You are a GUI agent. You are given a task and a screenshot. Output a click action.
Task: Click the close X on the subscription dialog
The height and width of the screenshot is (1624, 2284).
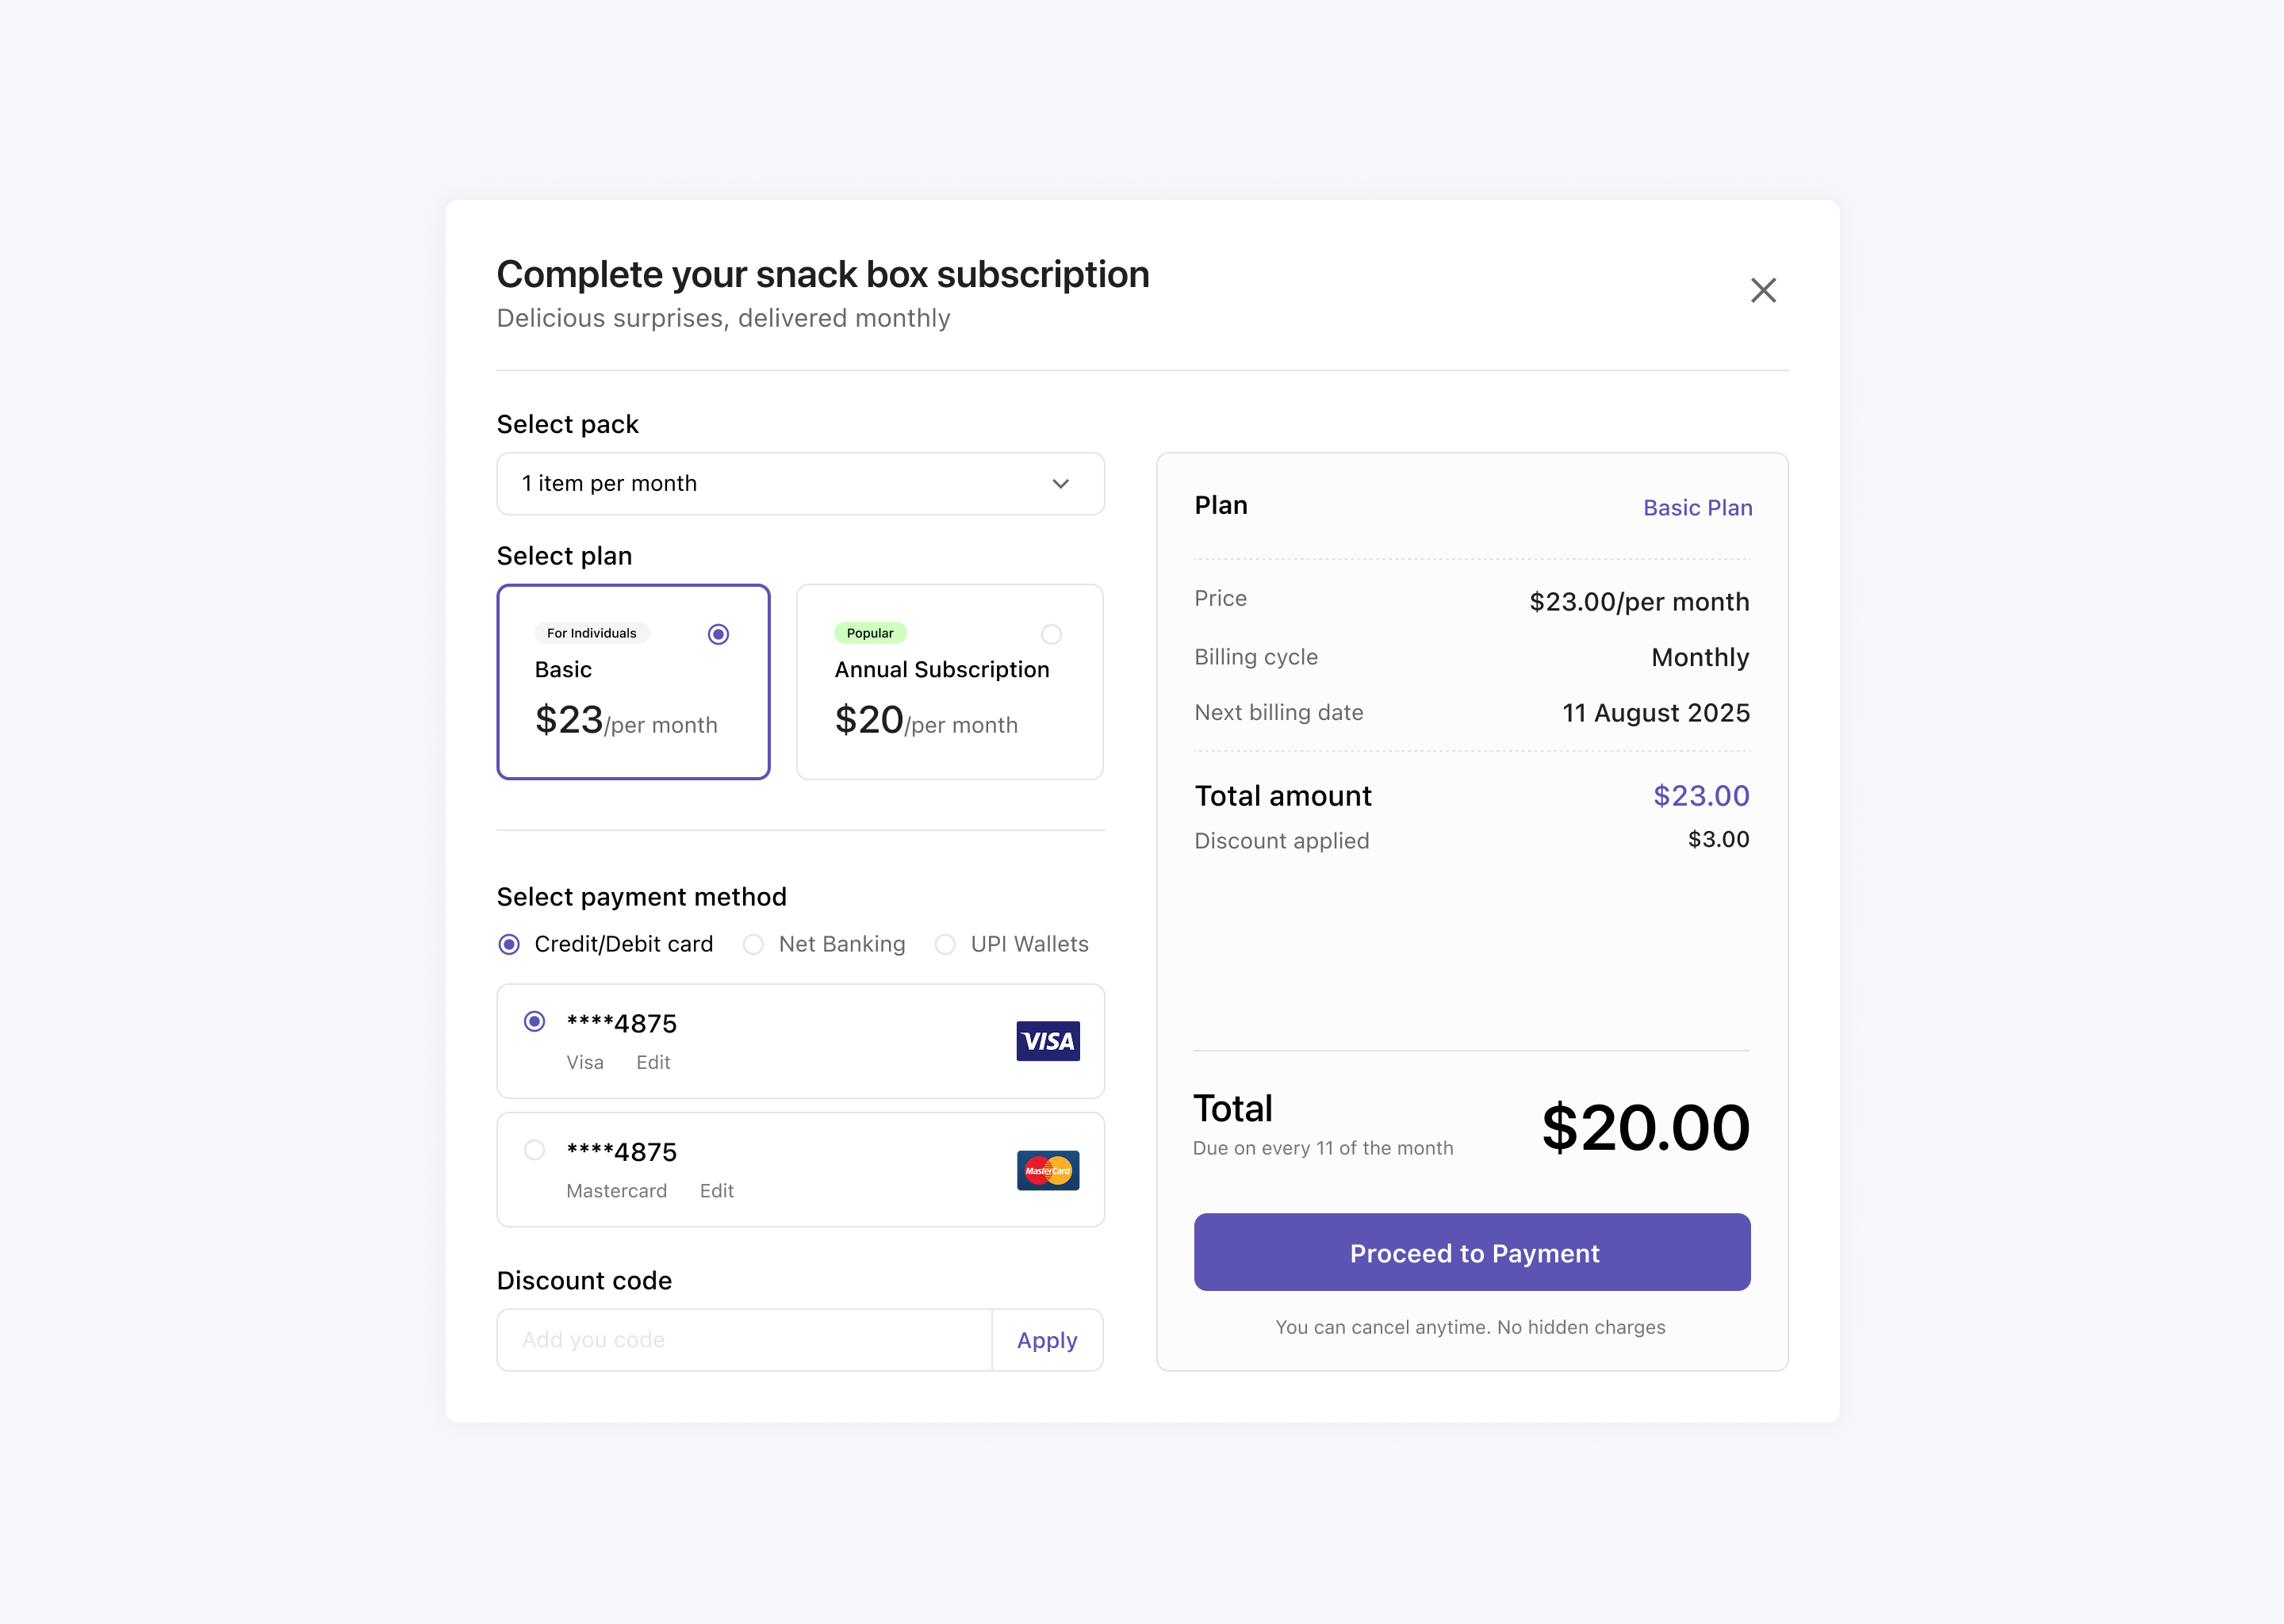(1763, 290)
